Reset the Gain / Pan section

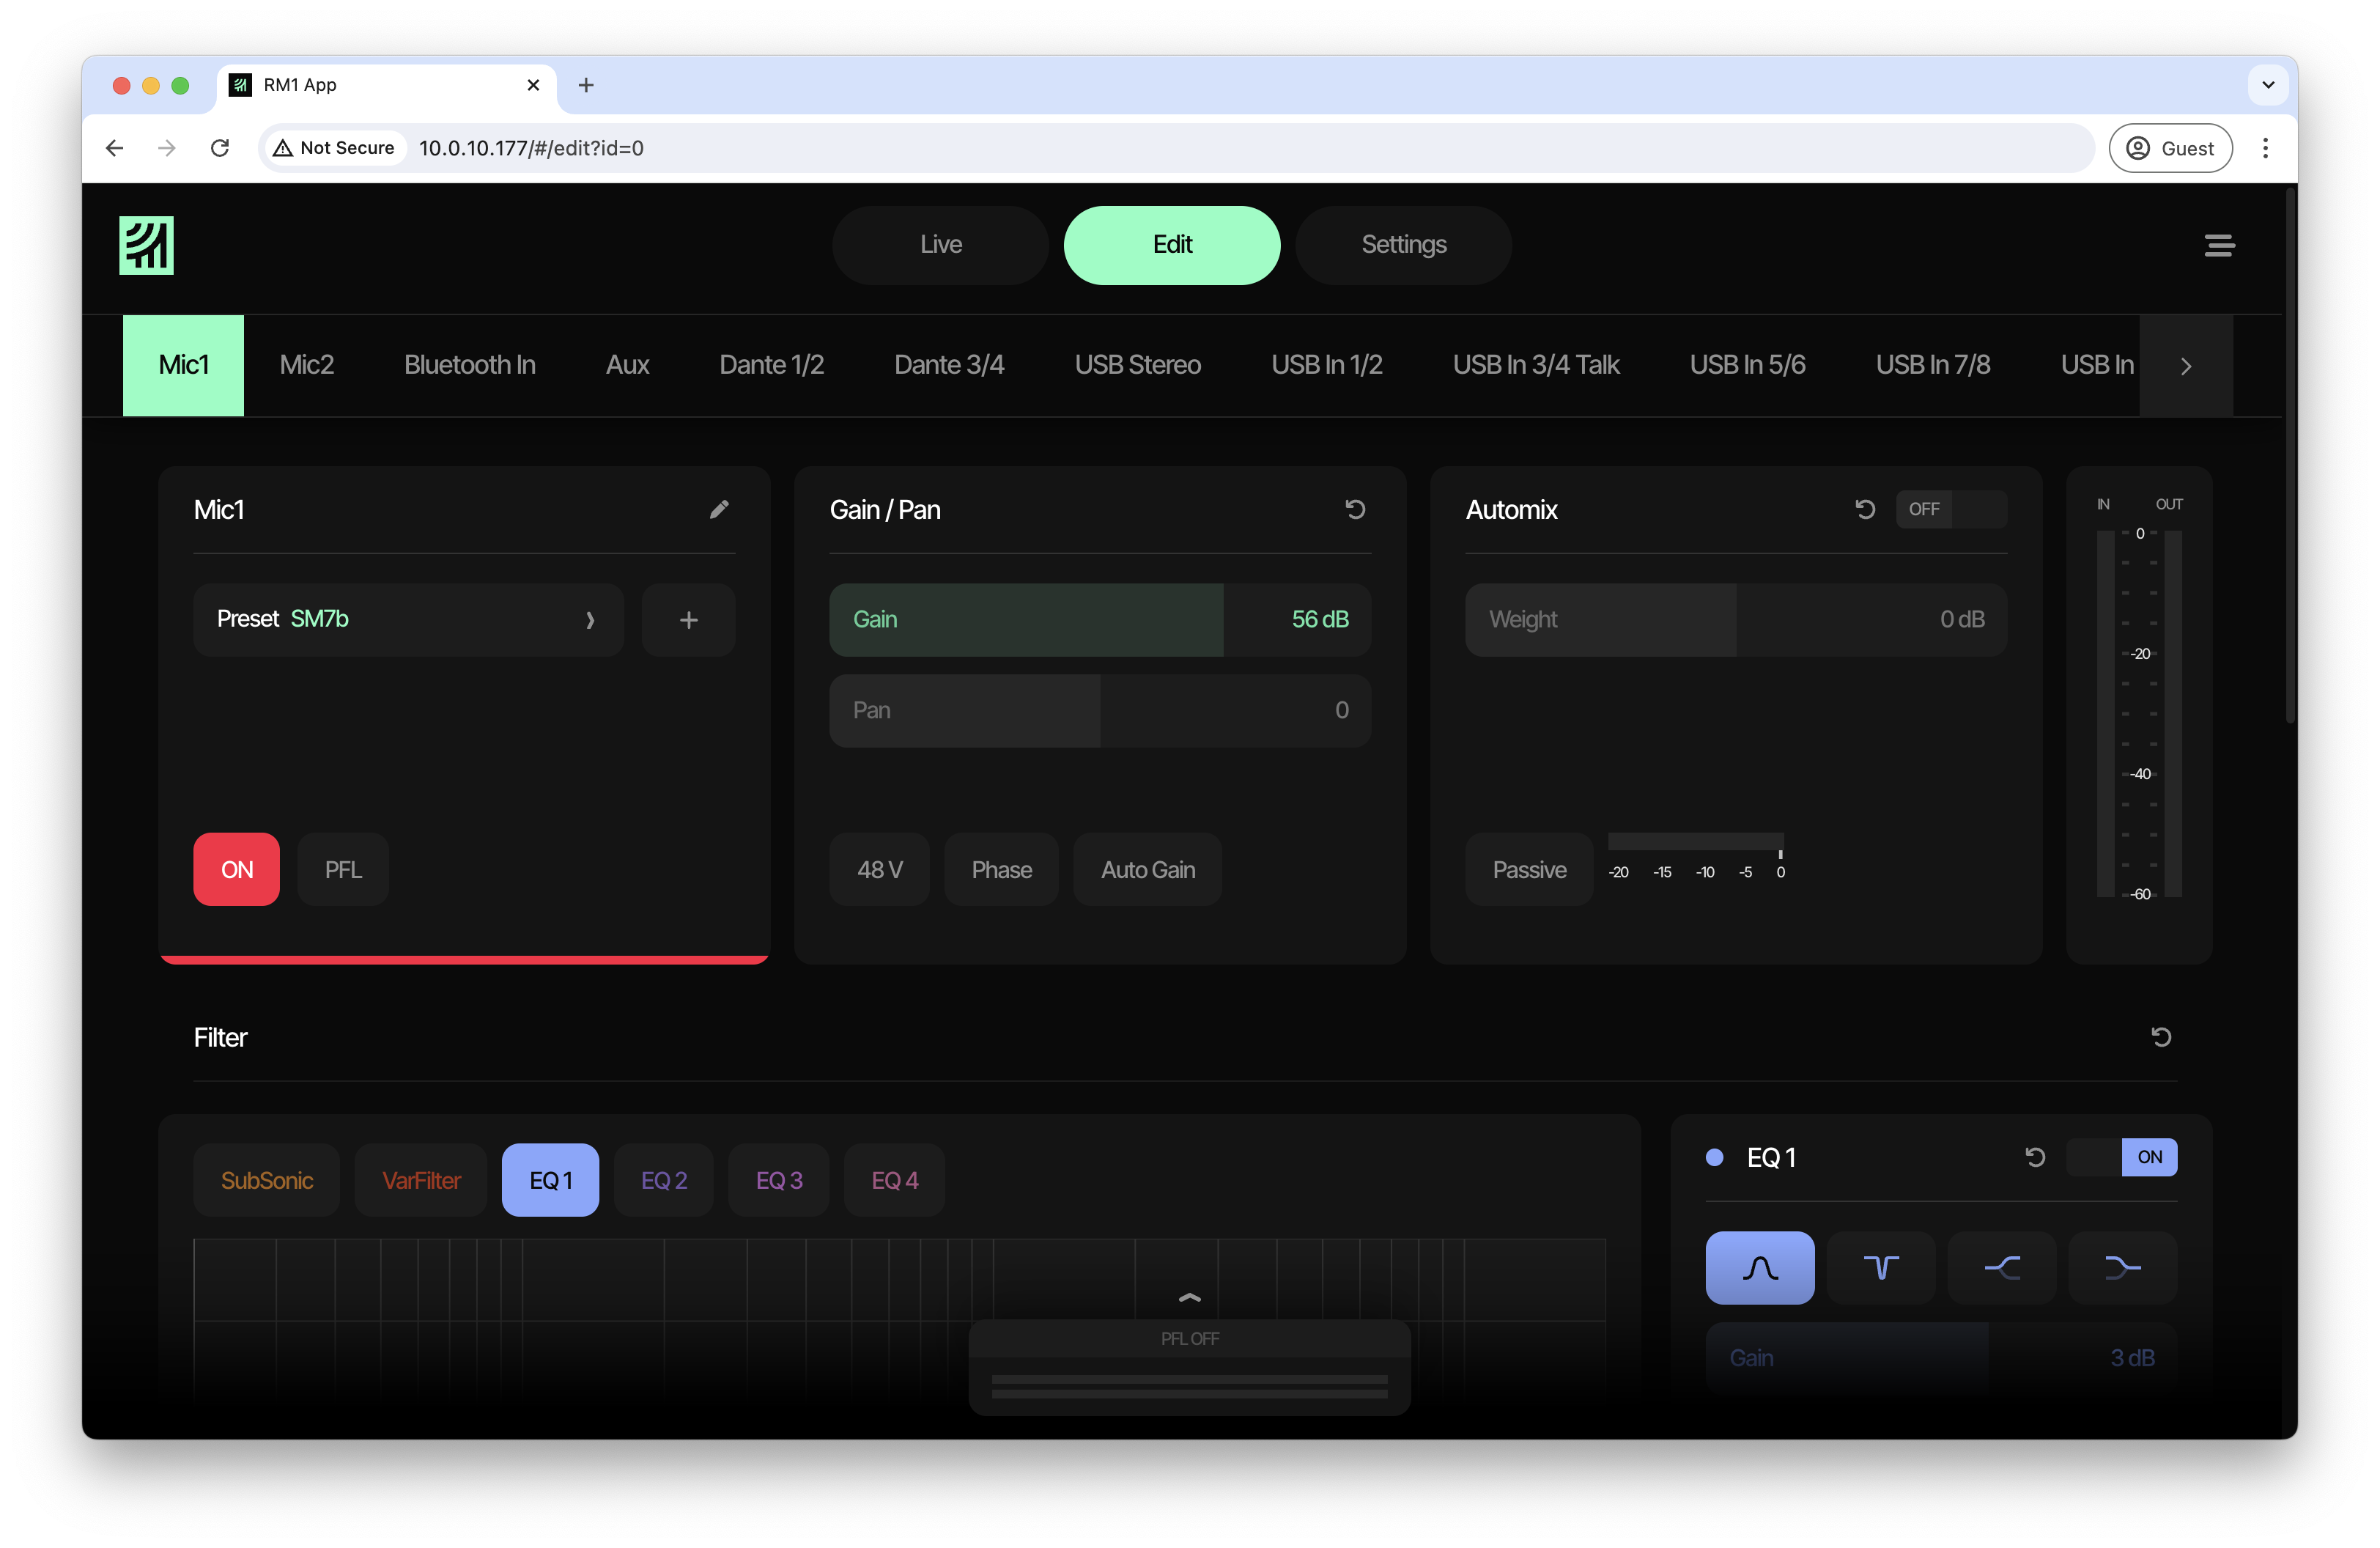[1355, 509]
